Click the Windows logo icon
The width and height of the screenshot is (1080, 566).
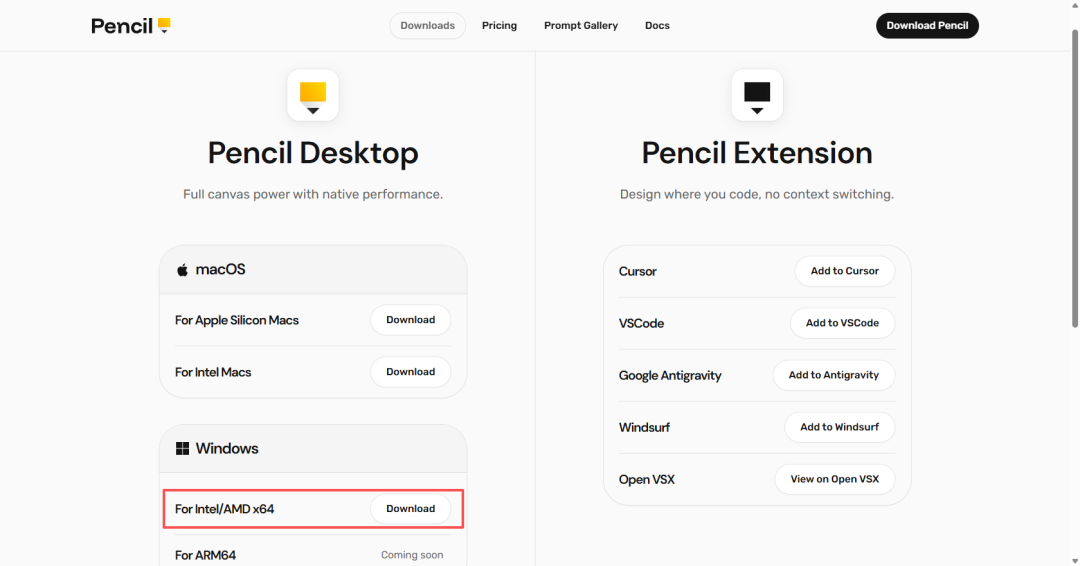pyautogui.click(x=182, y=449)
